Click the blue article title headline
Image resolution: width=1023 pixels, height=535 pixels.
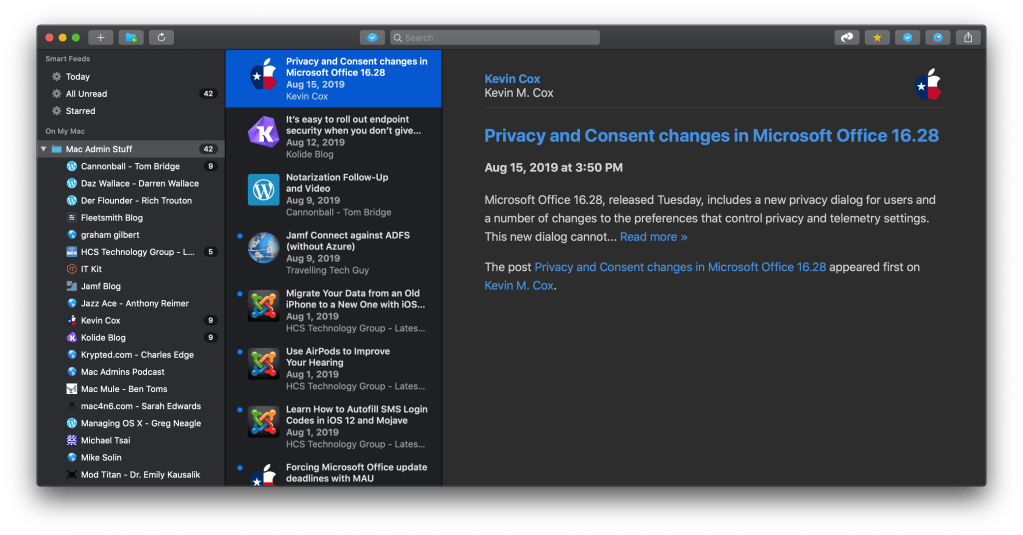711,135
